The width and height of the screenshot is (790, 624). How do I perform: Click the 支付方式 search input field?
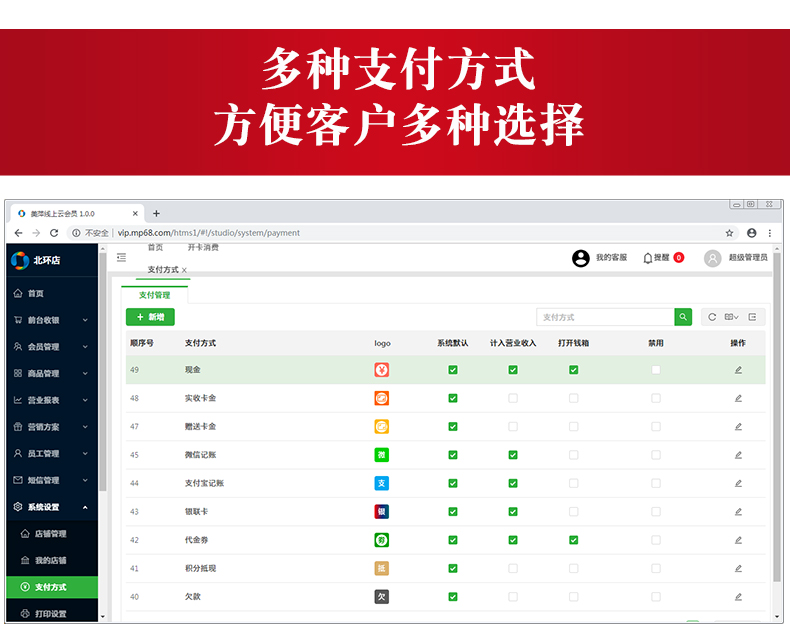pyautogui.click(x=605, y=317)
